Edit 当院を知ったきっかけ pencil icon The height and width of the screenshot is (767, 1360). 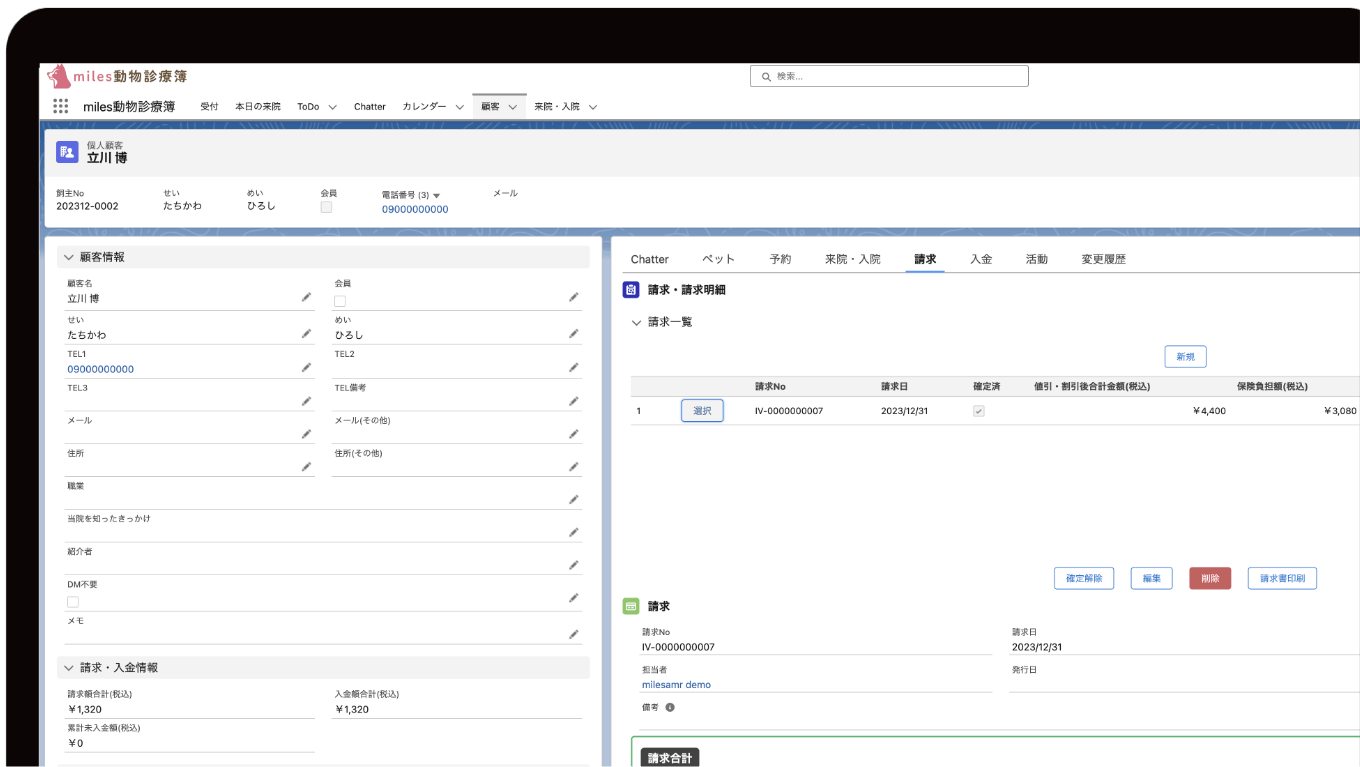(x=574, y=532)
